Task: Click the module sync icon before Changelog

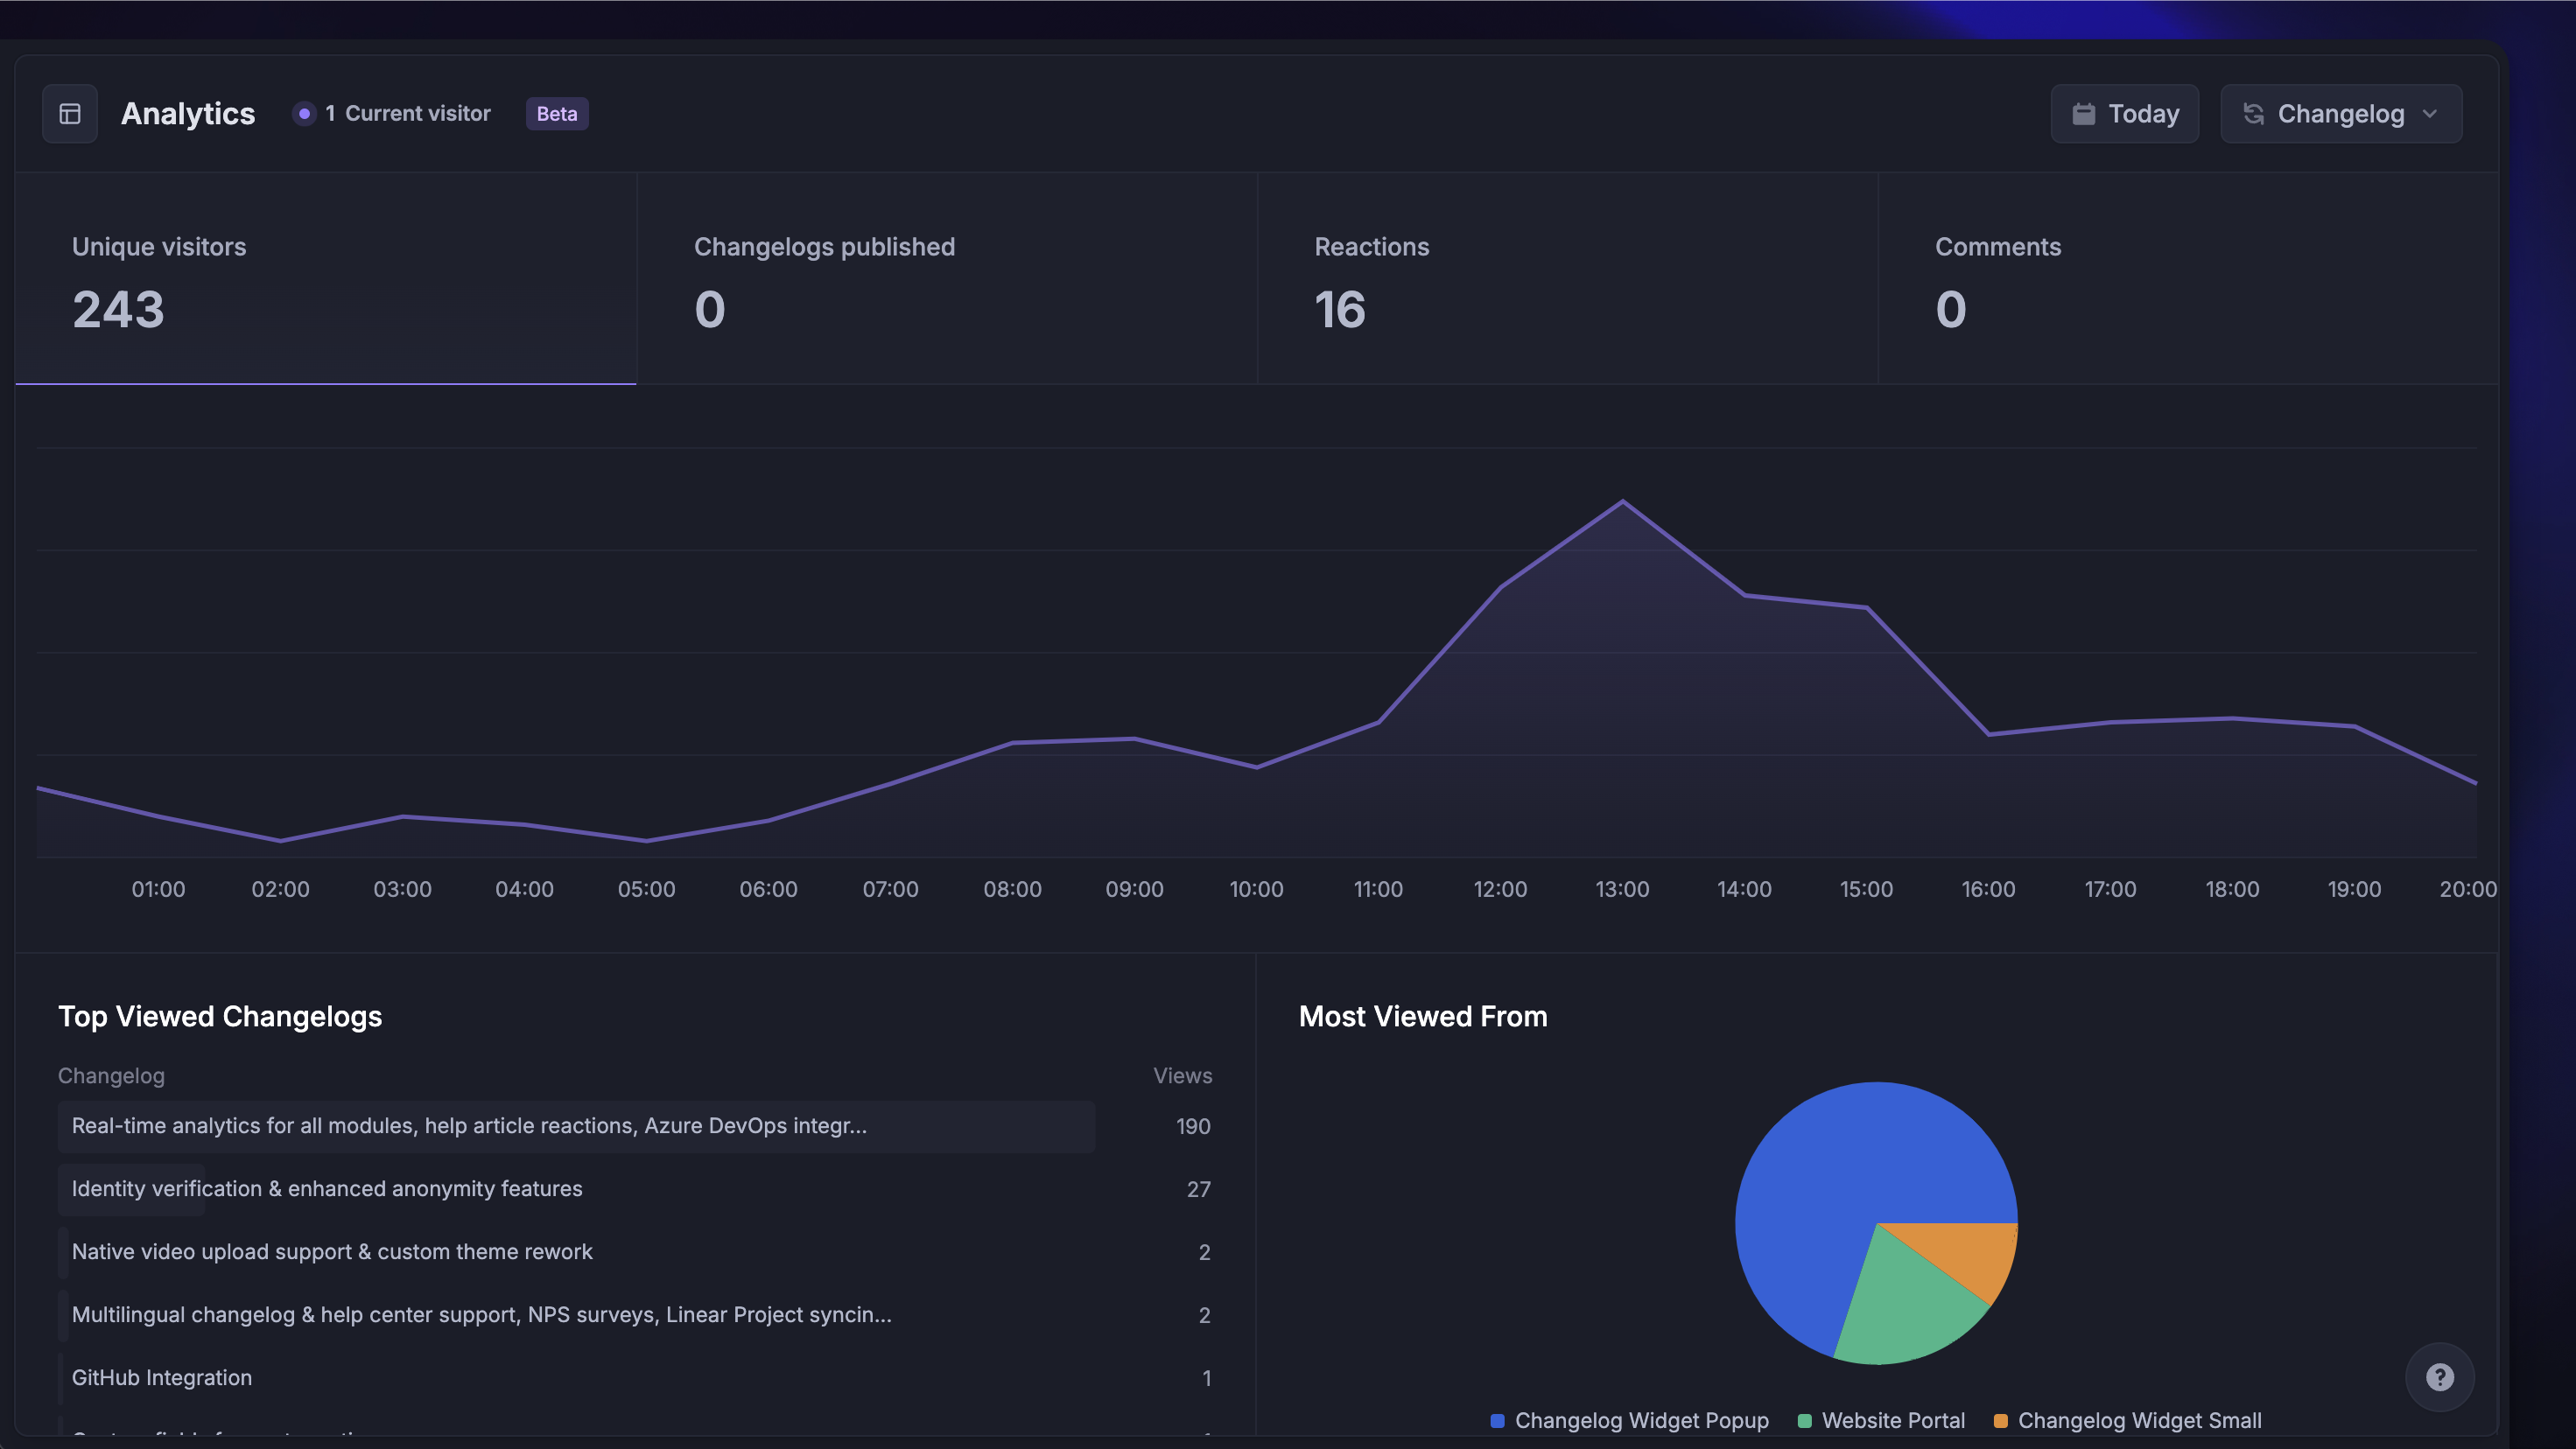Action: point(2255,113)
